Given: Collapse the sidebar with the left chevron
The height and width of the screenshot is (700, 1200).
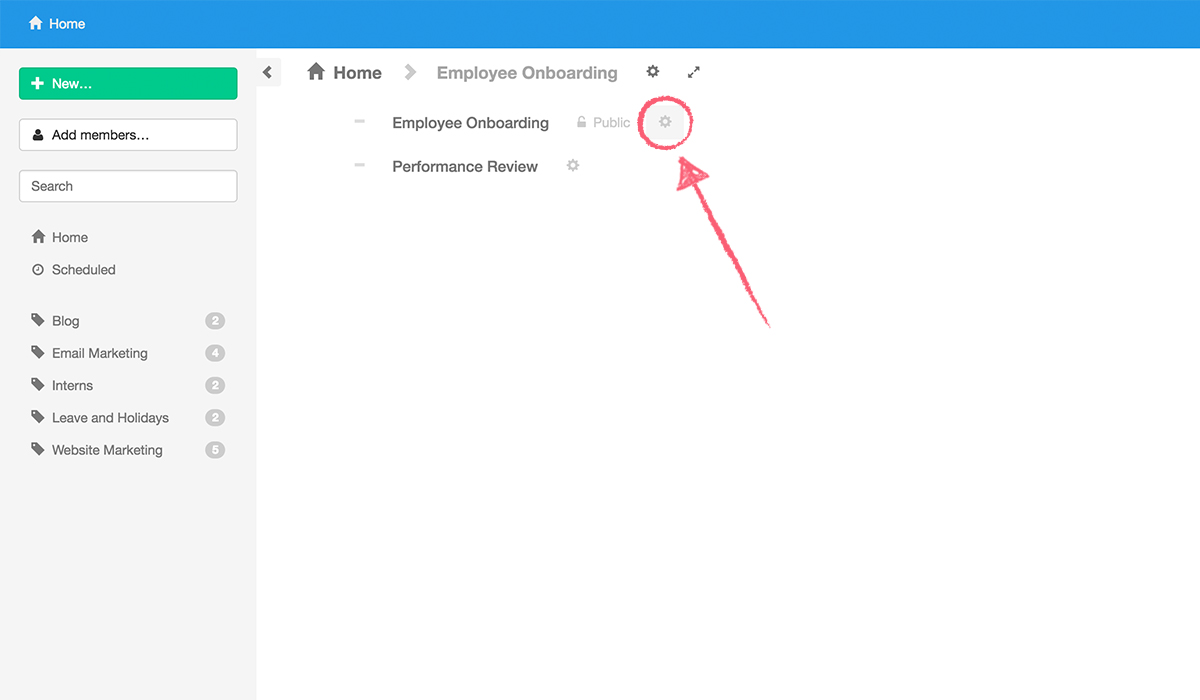Looking at the screenshot, I should pyautogui.click(x=268, y=72).
